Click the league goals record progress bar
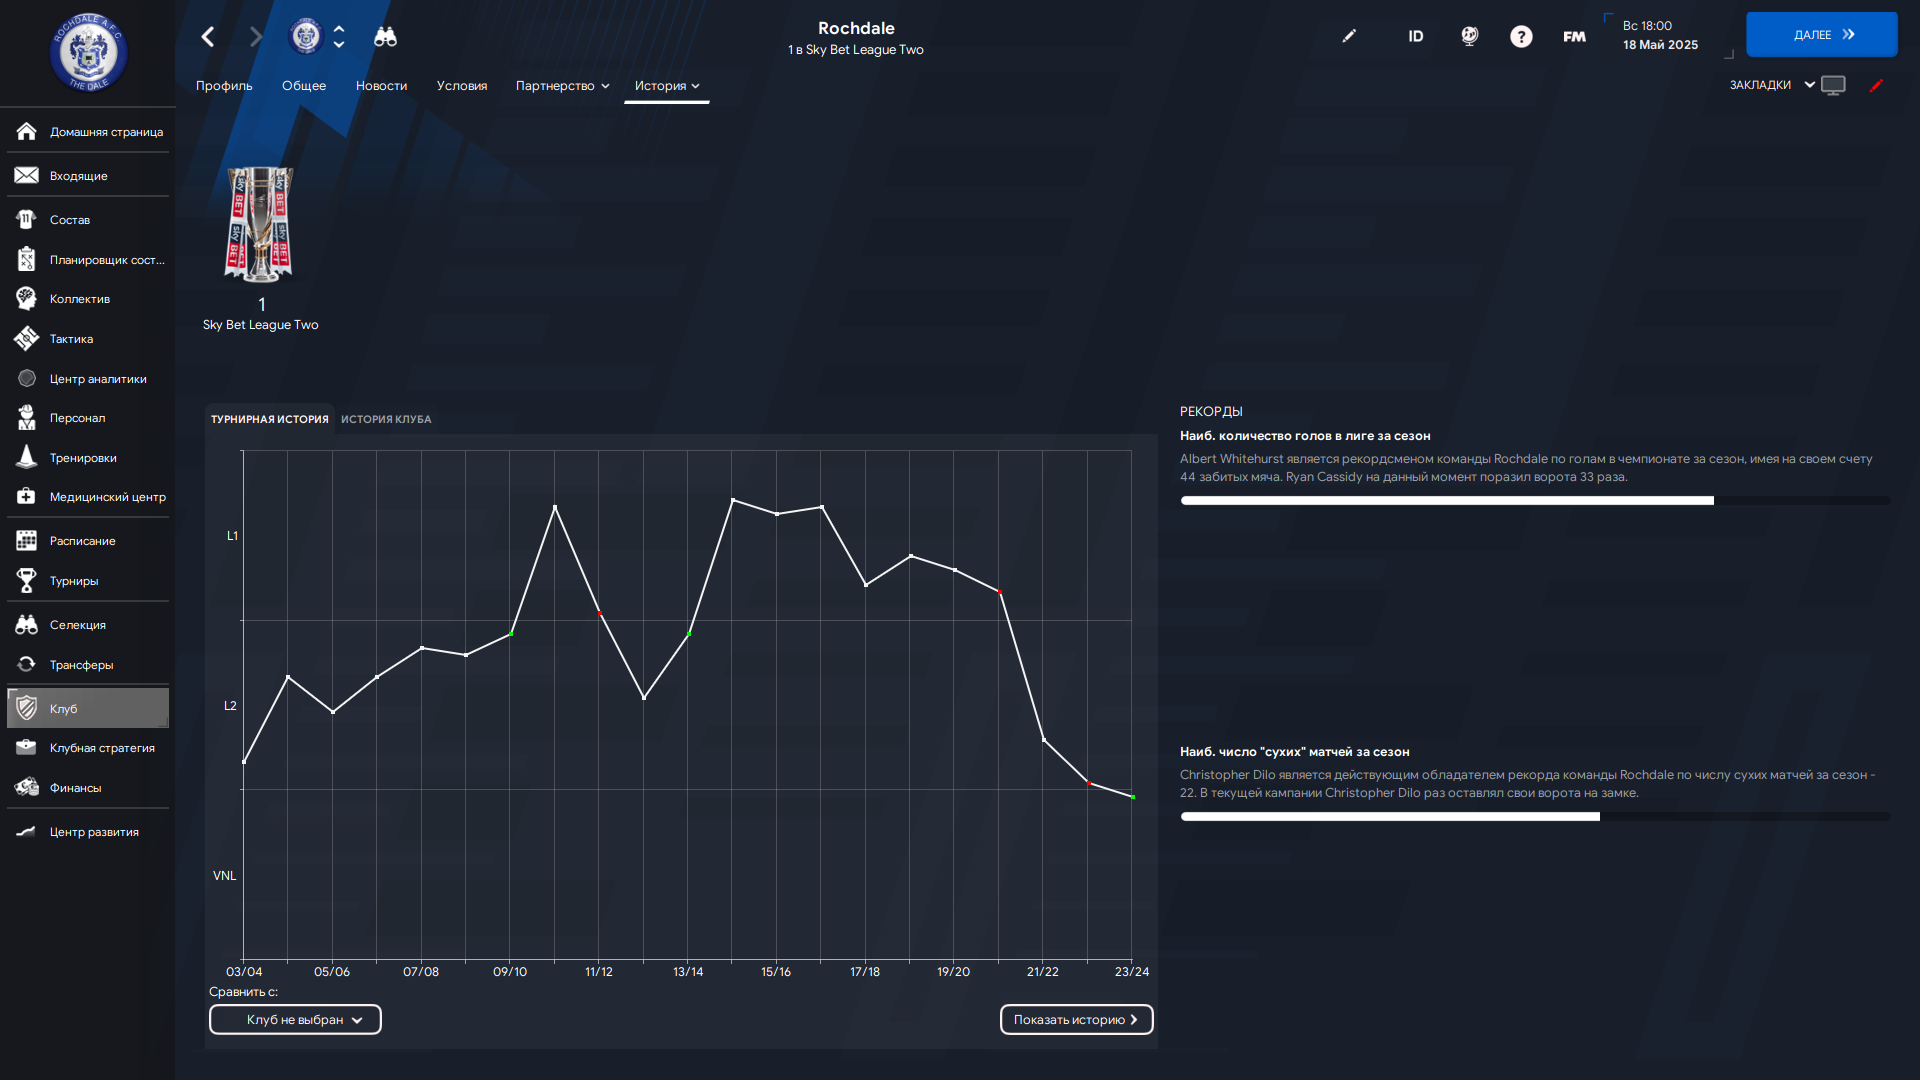The image size is (1920, 1080). tap(1534, 501)
